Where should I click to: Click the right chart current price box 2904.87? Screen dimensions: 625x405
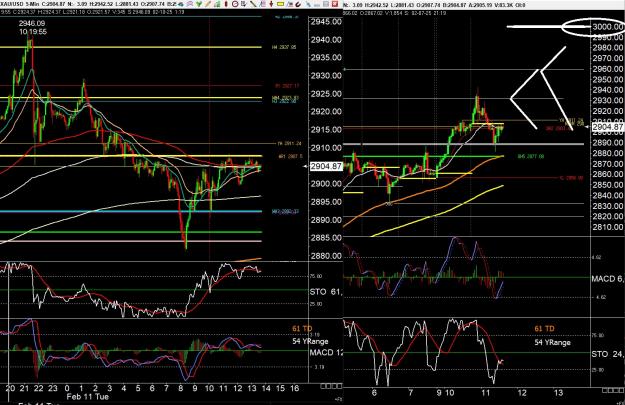(608, 127)
